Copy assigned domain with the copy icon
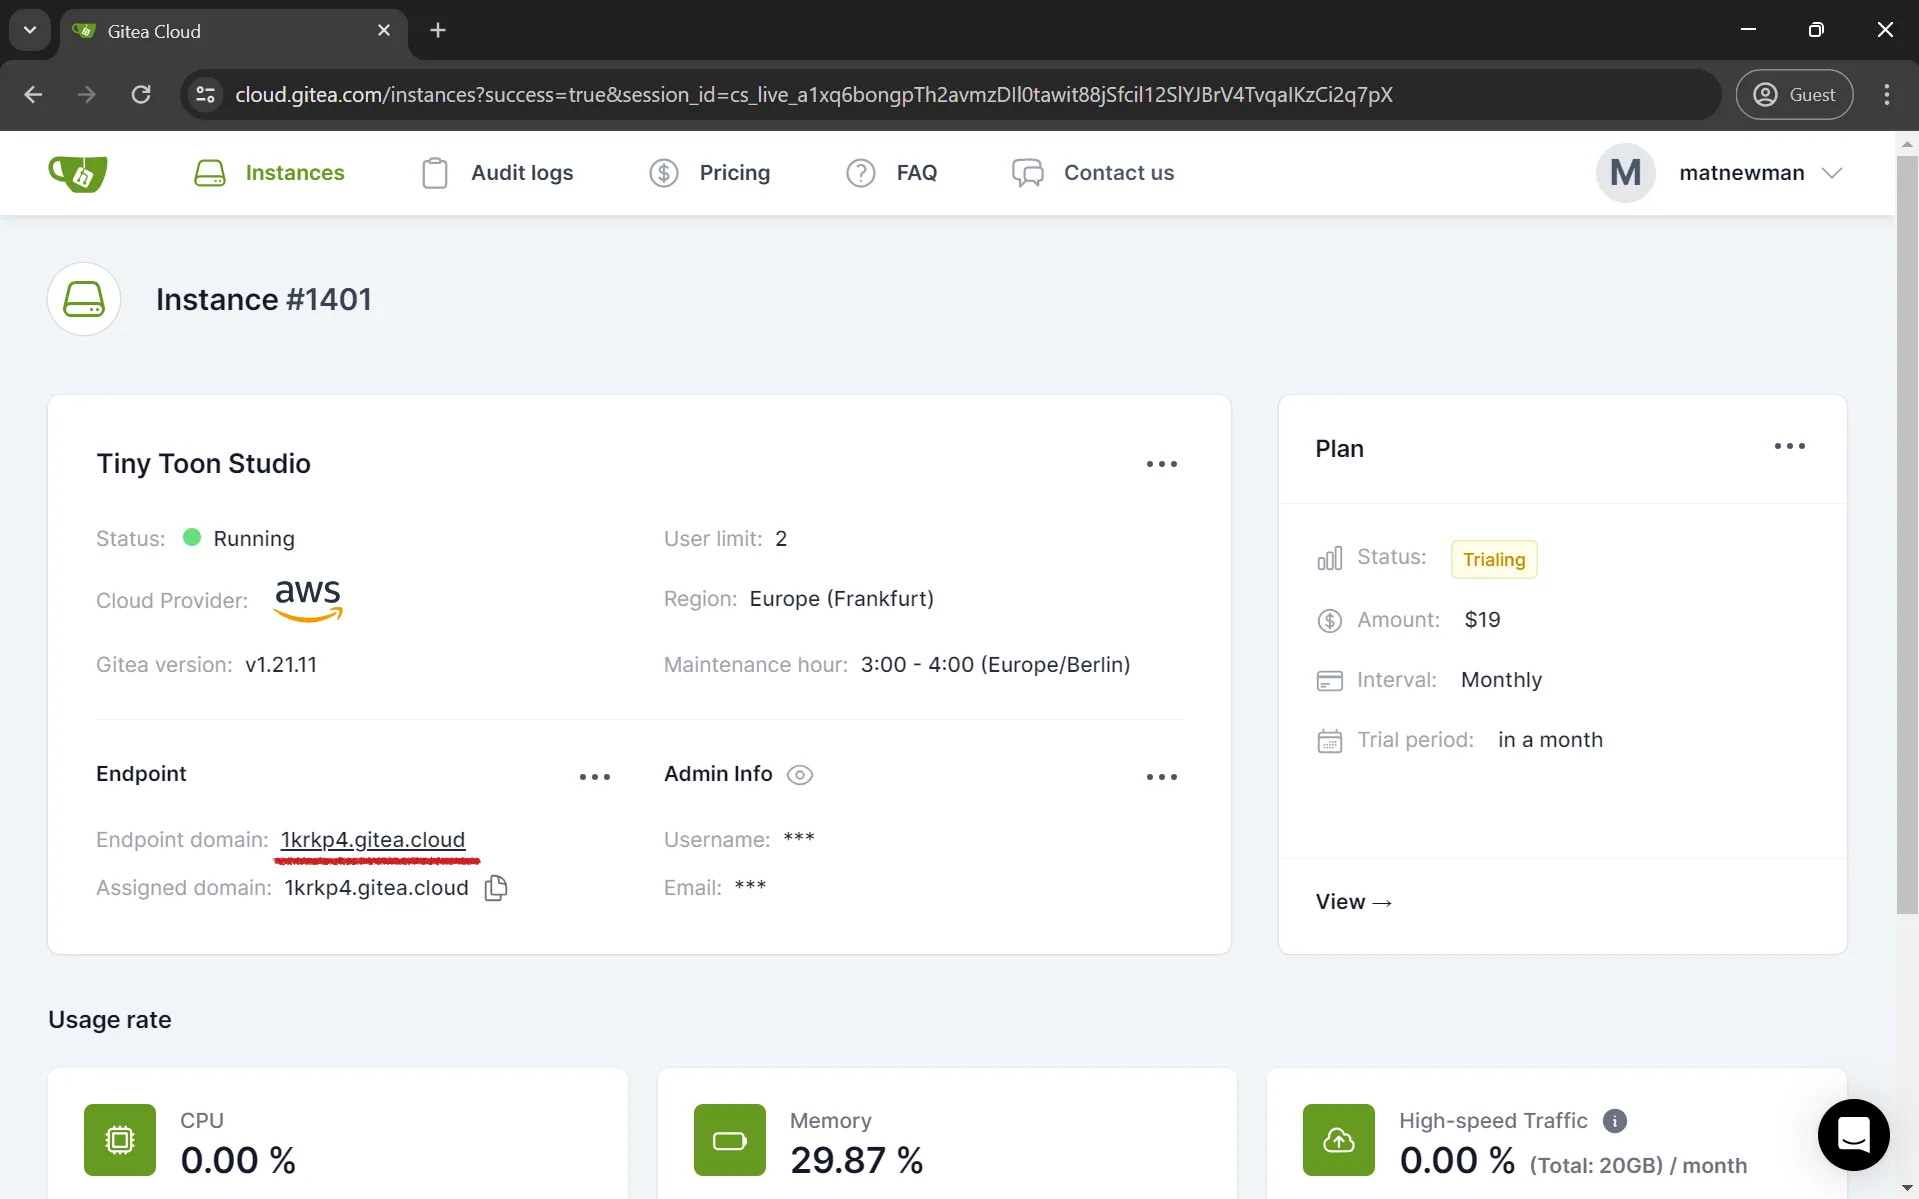Image resolution: width=1919 pixels, height=1199 pixels. coord(495,888)
